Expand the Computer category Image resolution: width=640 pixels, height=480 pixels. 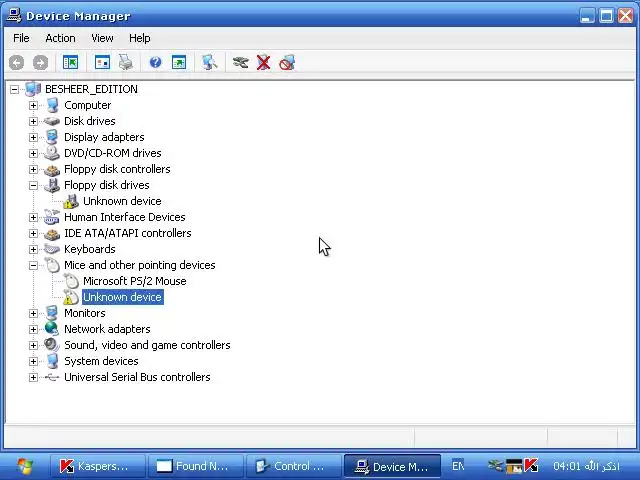[x=33, y=105]
